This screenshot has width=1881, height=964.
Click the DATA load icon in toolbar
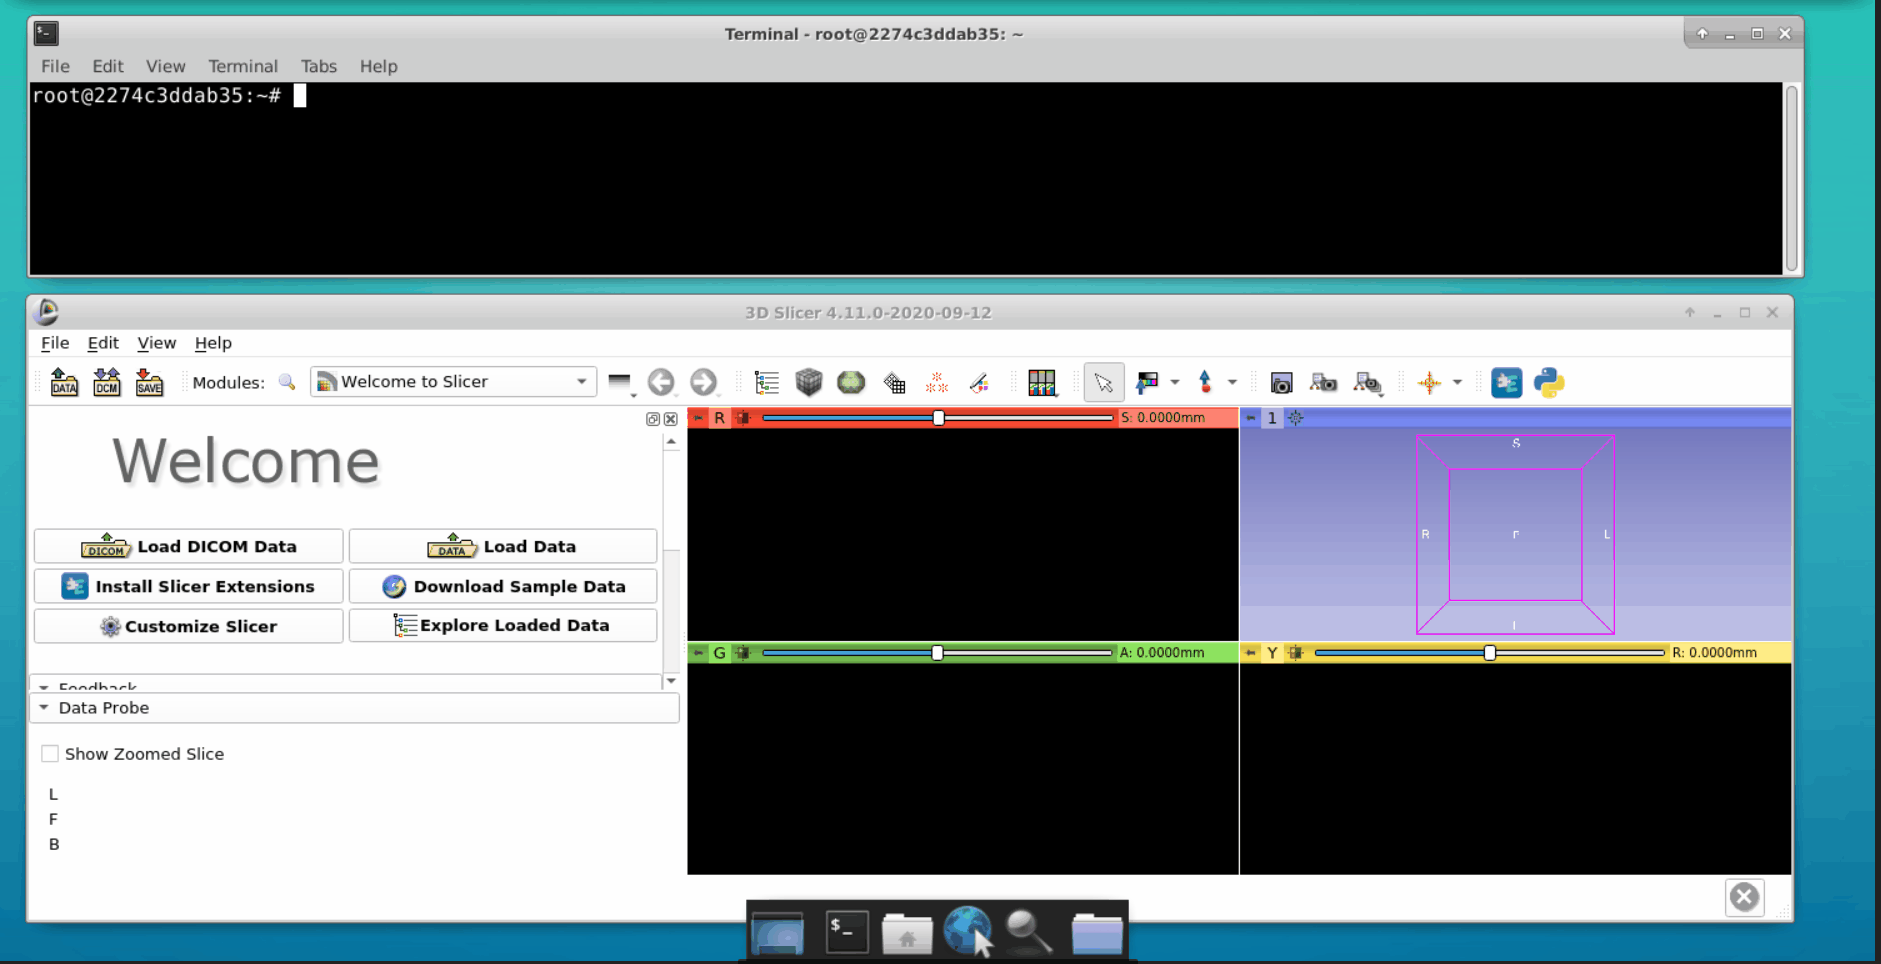[64, 382]
